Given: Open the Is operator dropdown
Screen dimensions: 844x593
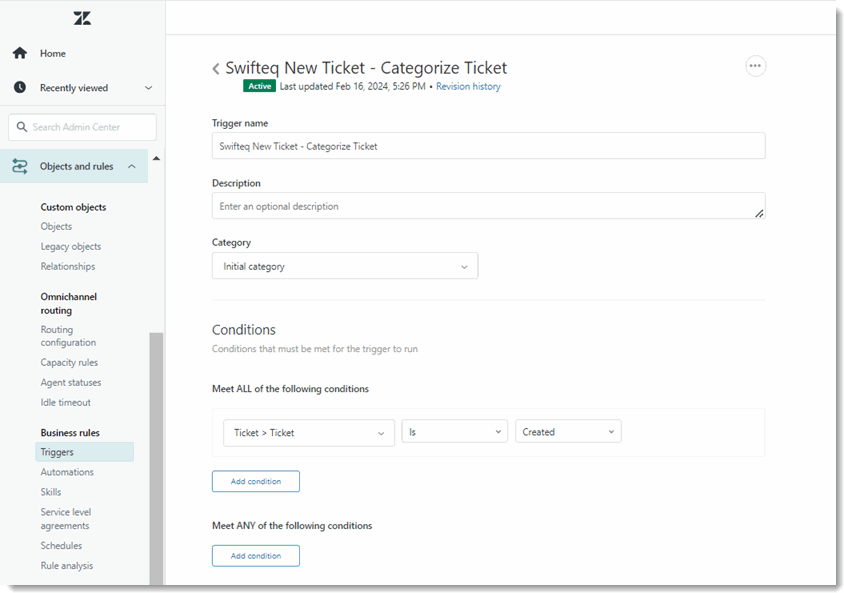Looking at the screenshot, I should click(x=455, y=432).
